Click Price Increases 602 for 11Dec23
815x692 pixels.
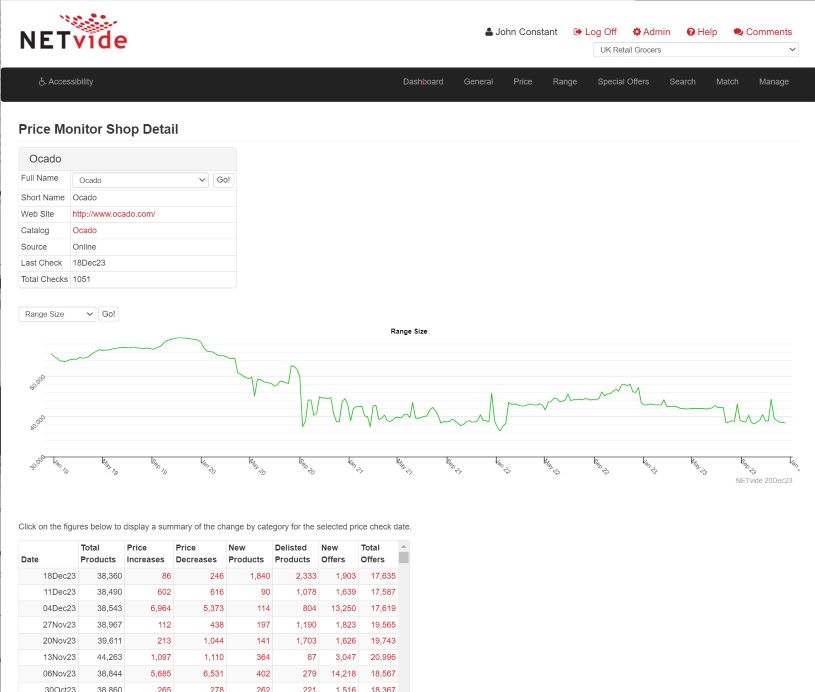tap(164, 592)
